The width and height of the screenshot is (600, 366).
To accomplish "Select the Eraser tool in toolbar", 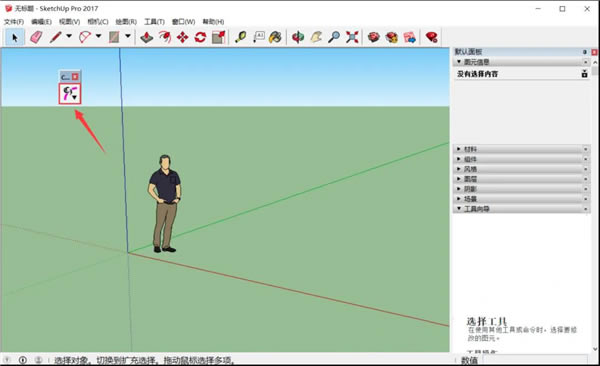I will (36, 38).
